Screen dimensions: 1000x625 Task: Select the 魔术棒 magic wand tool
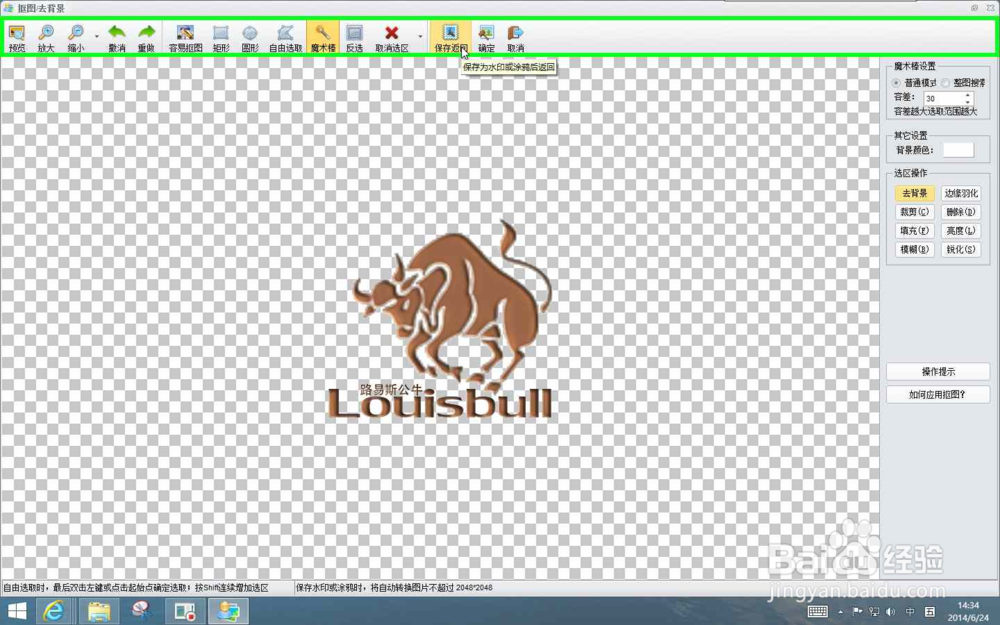323,38
